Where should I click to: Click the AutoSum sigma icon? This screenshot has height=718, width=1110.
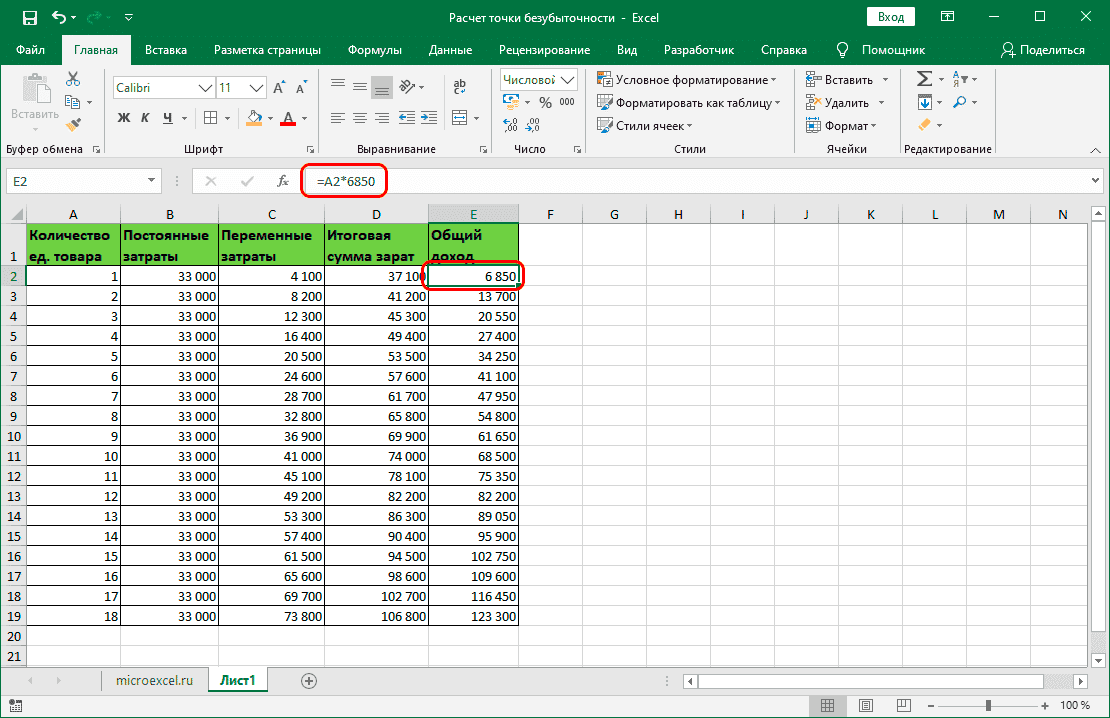(x=924, y=79)
